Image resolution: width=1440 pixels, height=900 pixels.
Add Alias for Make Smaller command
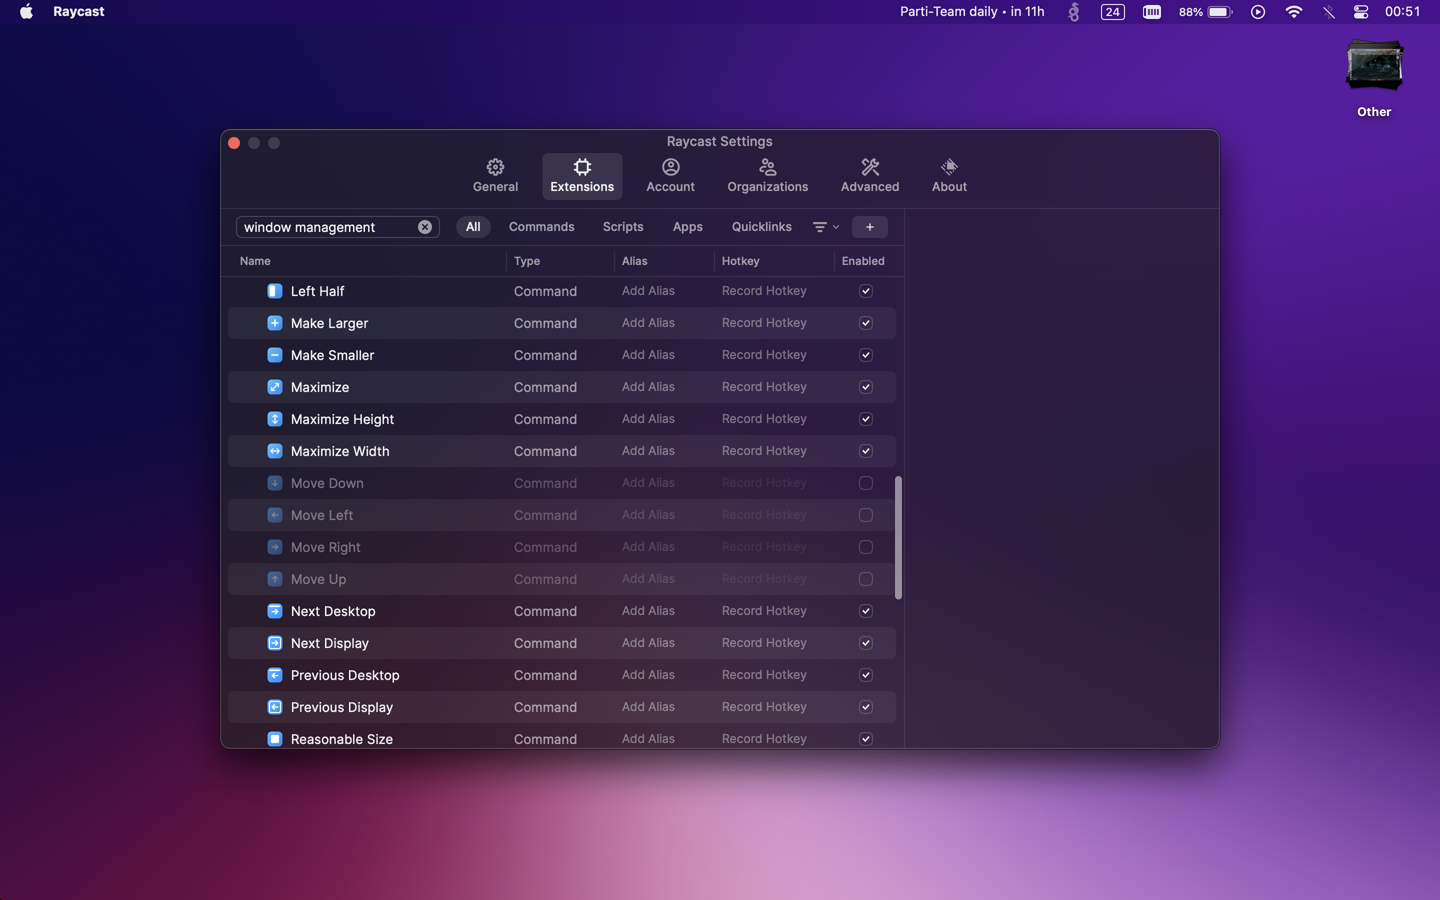pyautogui.click(x=648, y=355)
